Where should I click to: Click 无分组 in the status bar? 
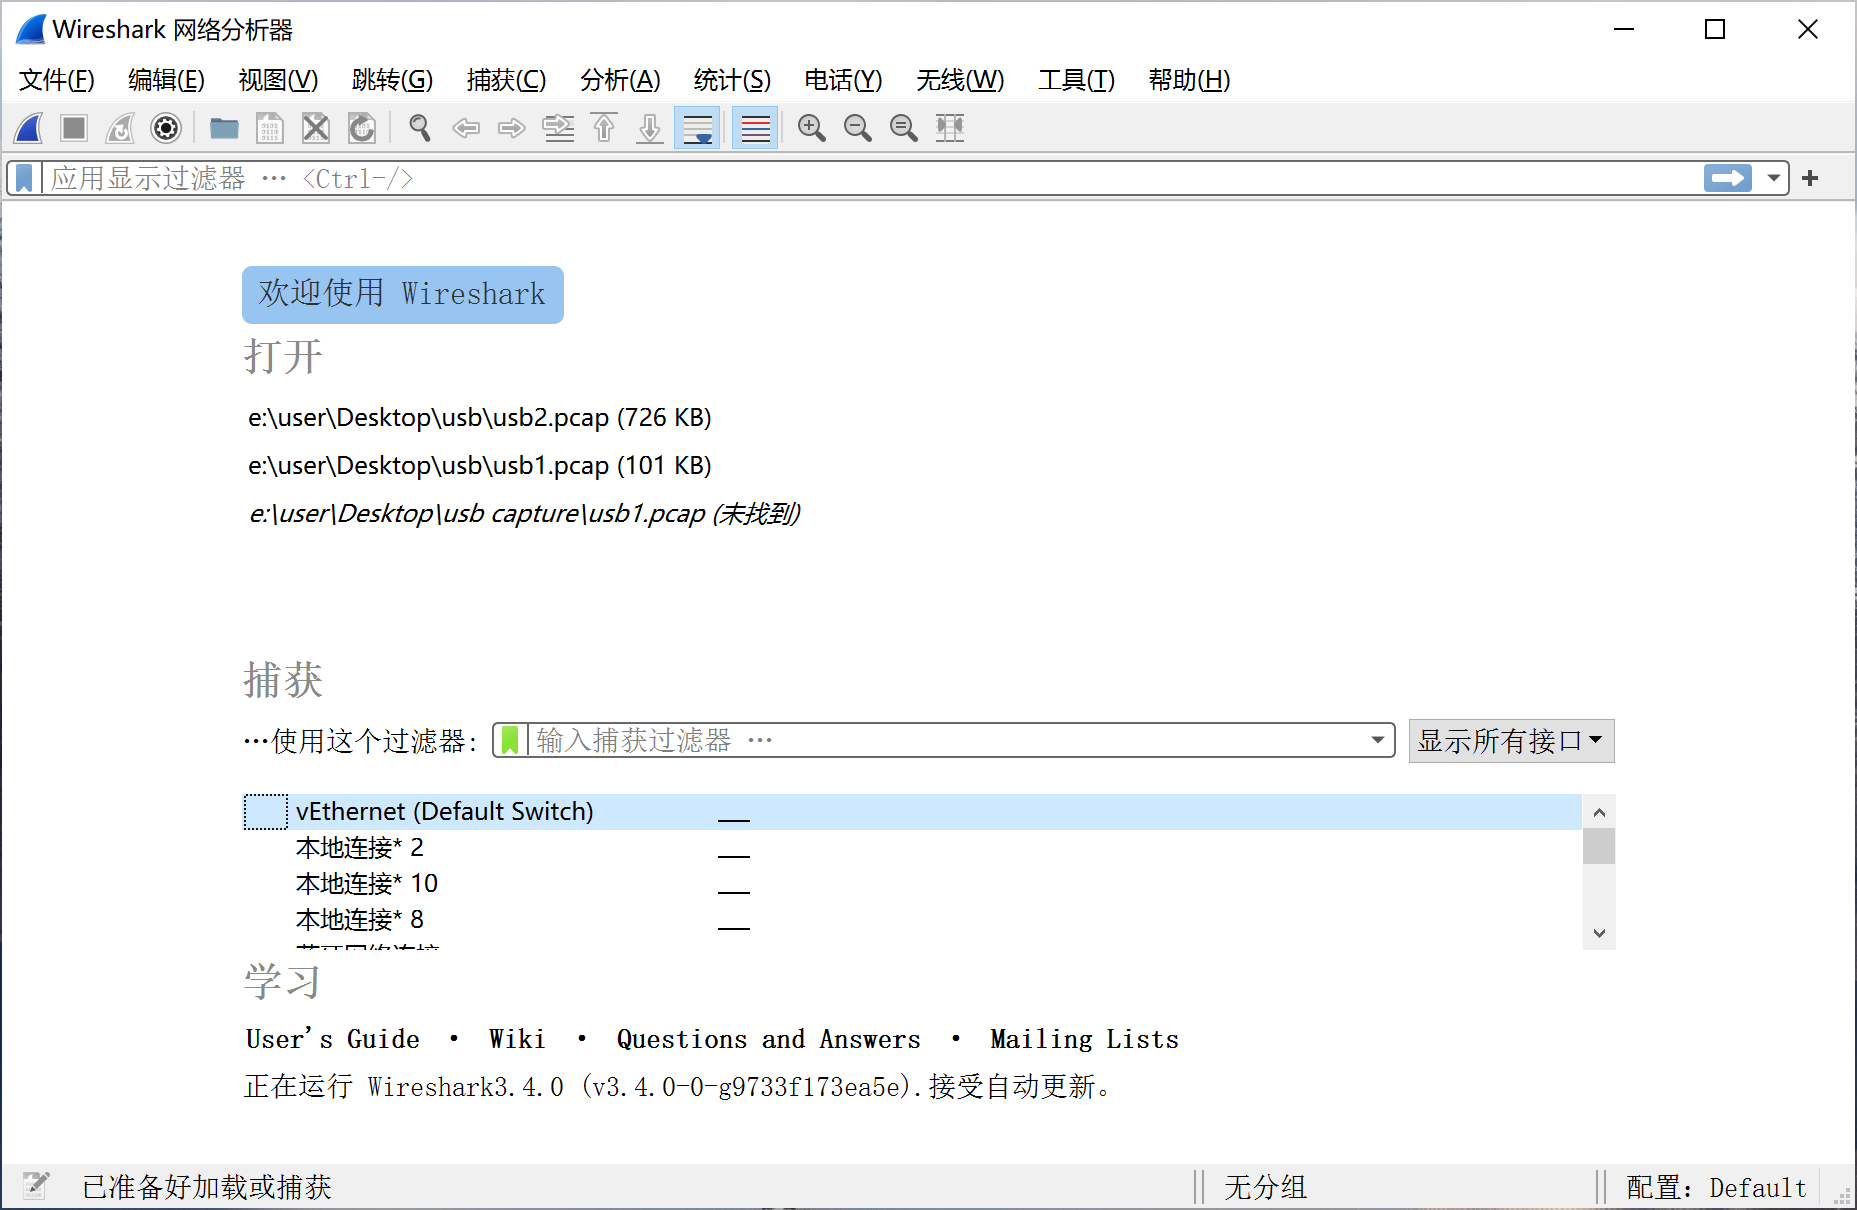click(1266, 1188)
